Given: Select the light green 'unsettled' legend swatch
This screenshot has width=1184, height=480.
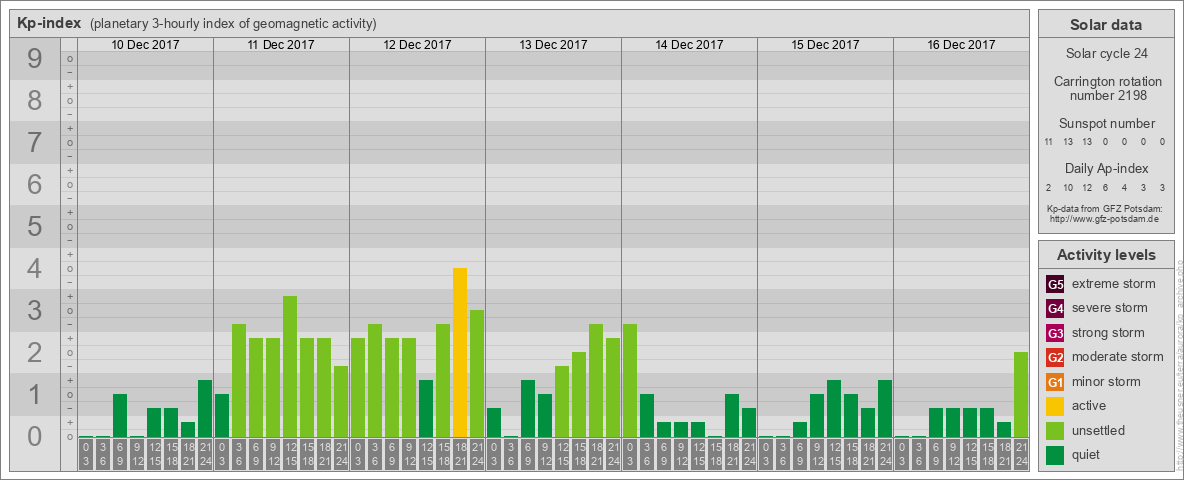Looking at the screenshot, I should (1056, 431).
